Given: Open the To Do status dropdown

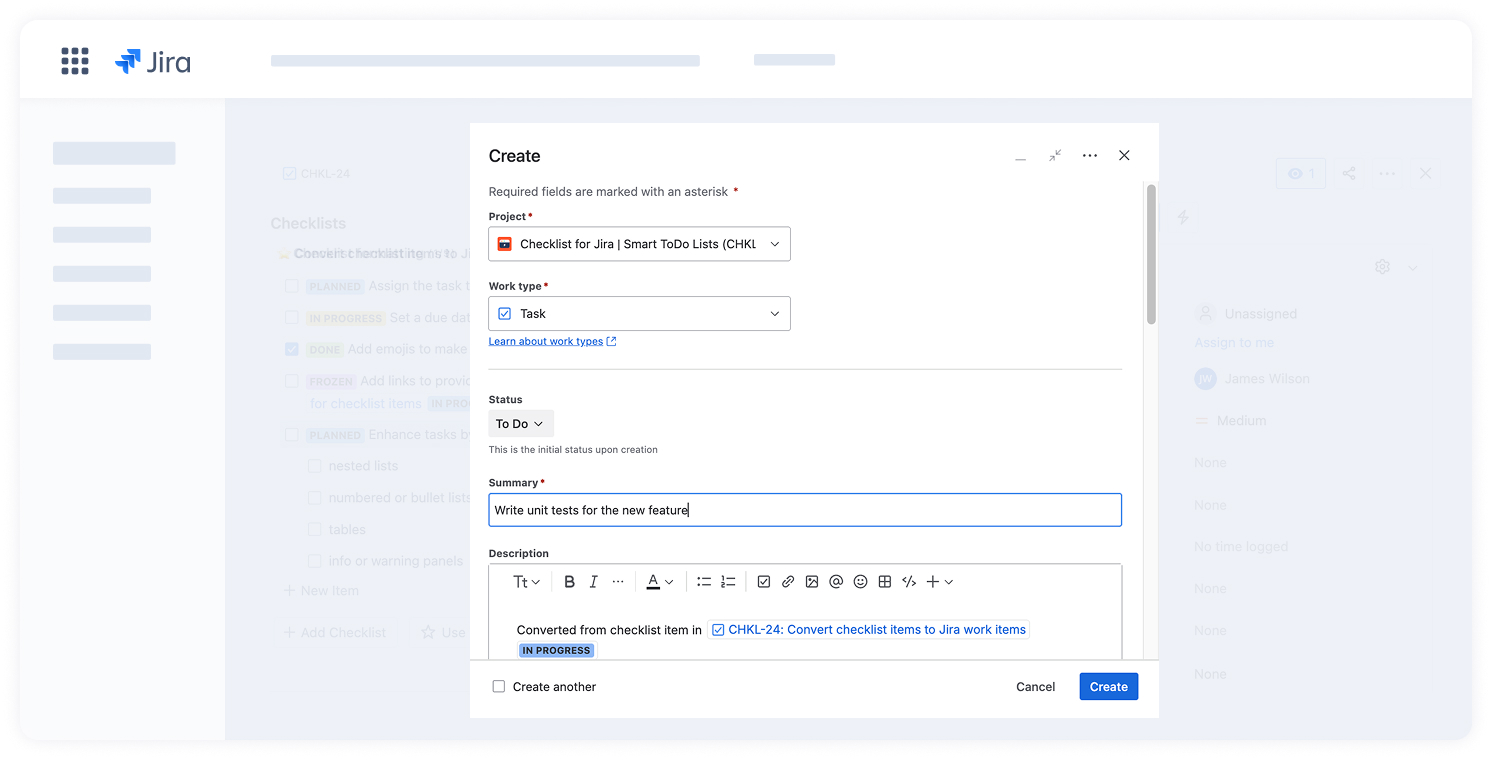Looking at the screenshot, I should [x=520, y=424].
